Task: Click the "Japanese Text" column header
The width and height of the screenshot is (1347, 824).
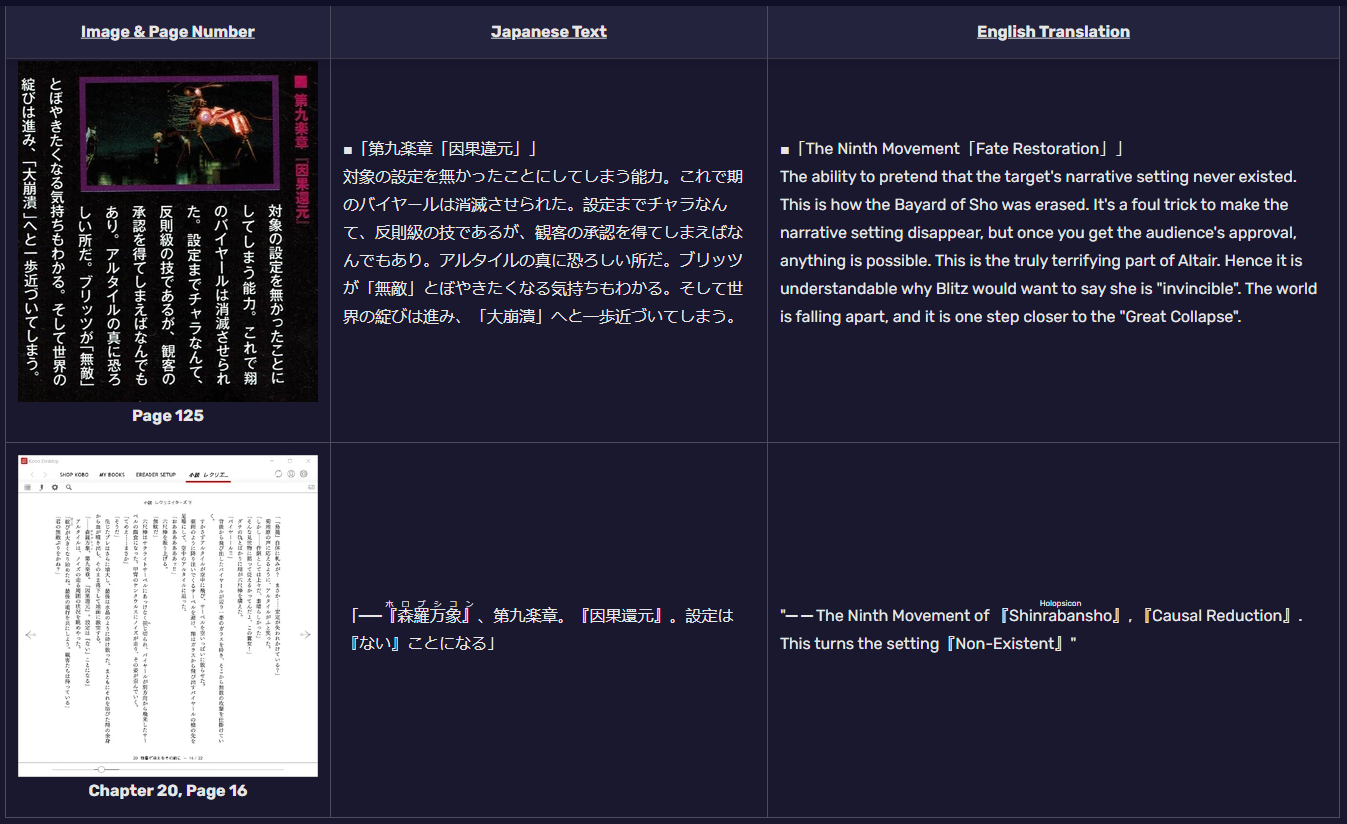Action: click(x=549, y=32)
